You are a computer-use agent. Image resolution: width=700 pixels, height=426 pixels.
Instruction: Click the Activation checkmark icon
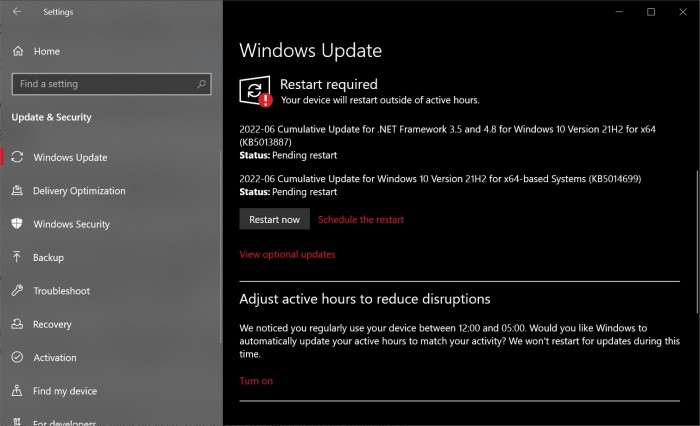tap(17, 358)
